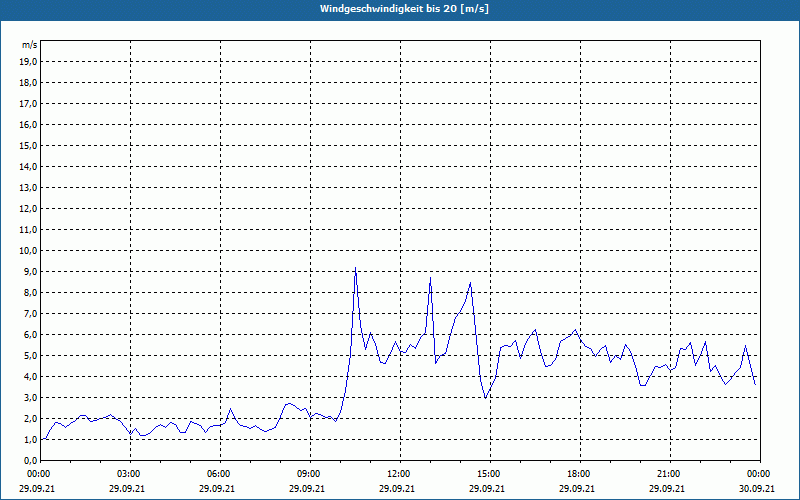Screen dimensions: 800x500
Task: Pick the '2,0' y-axis label
Action: pos(31,418)
